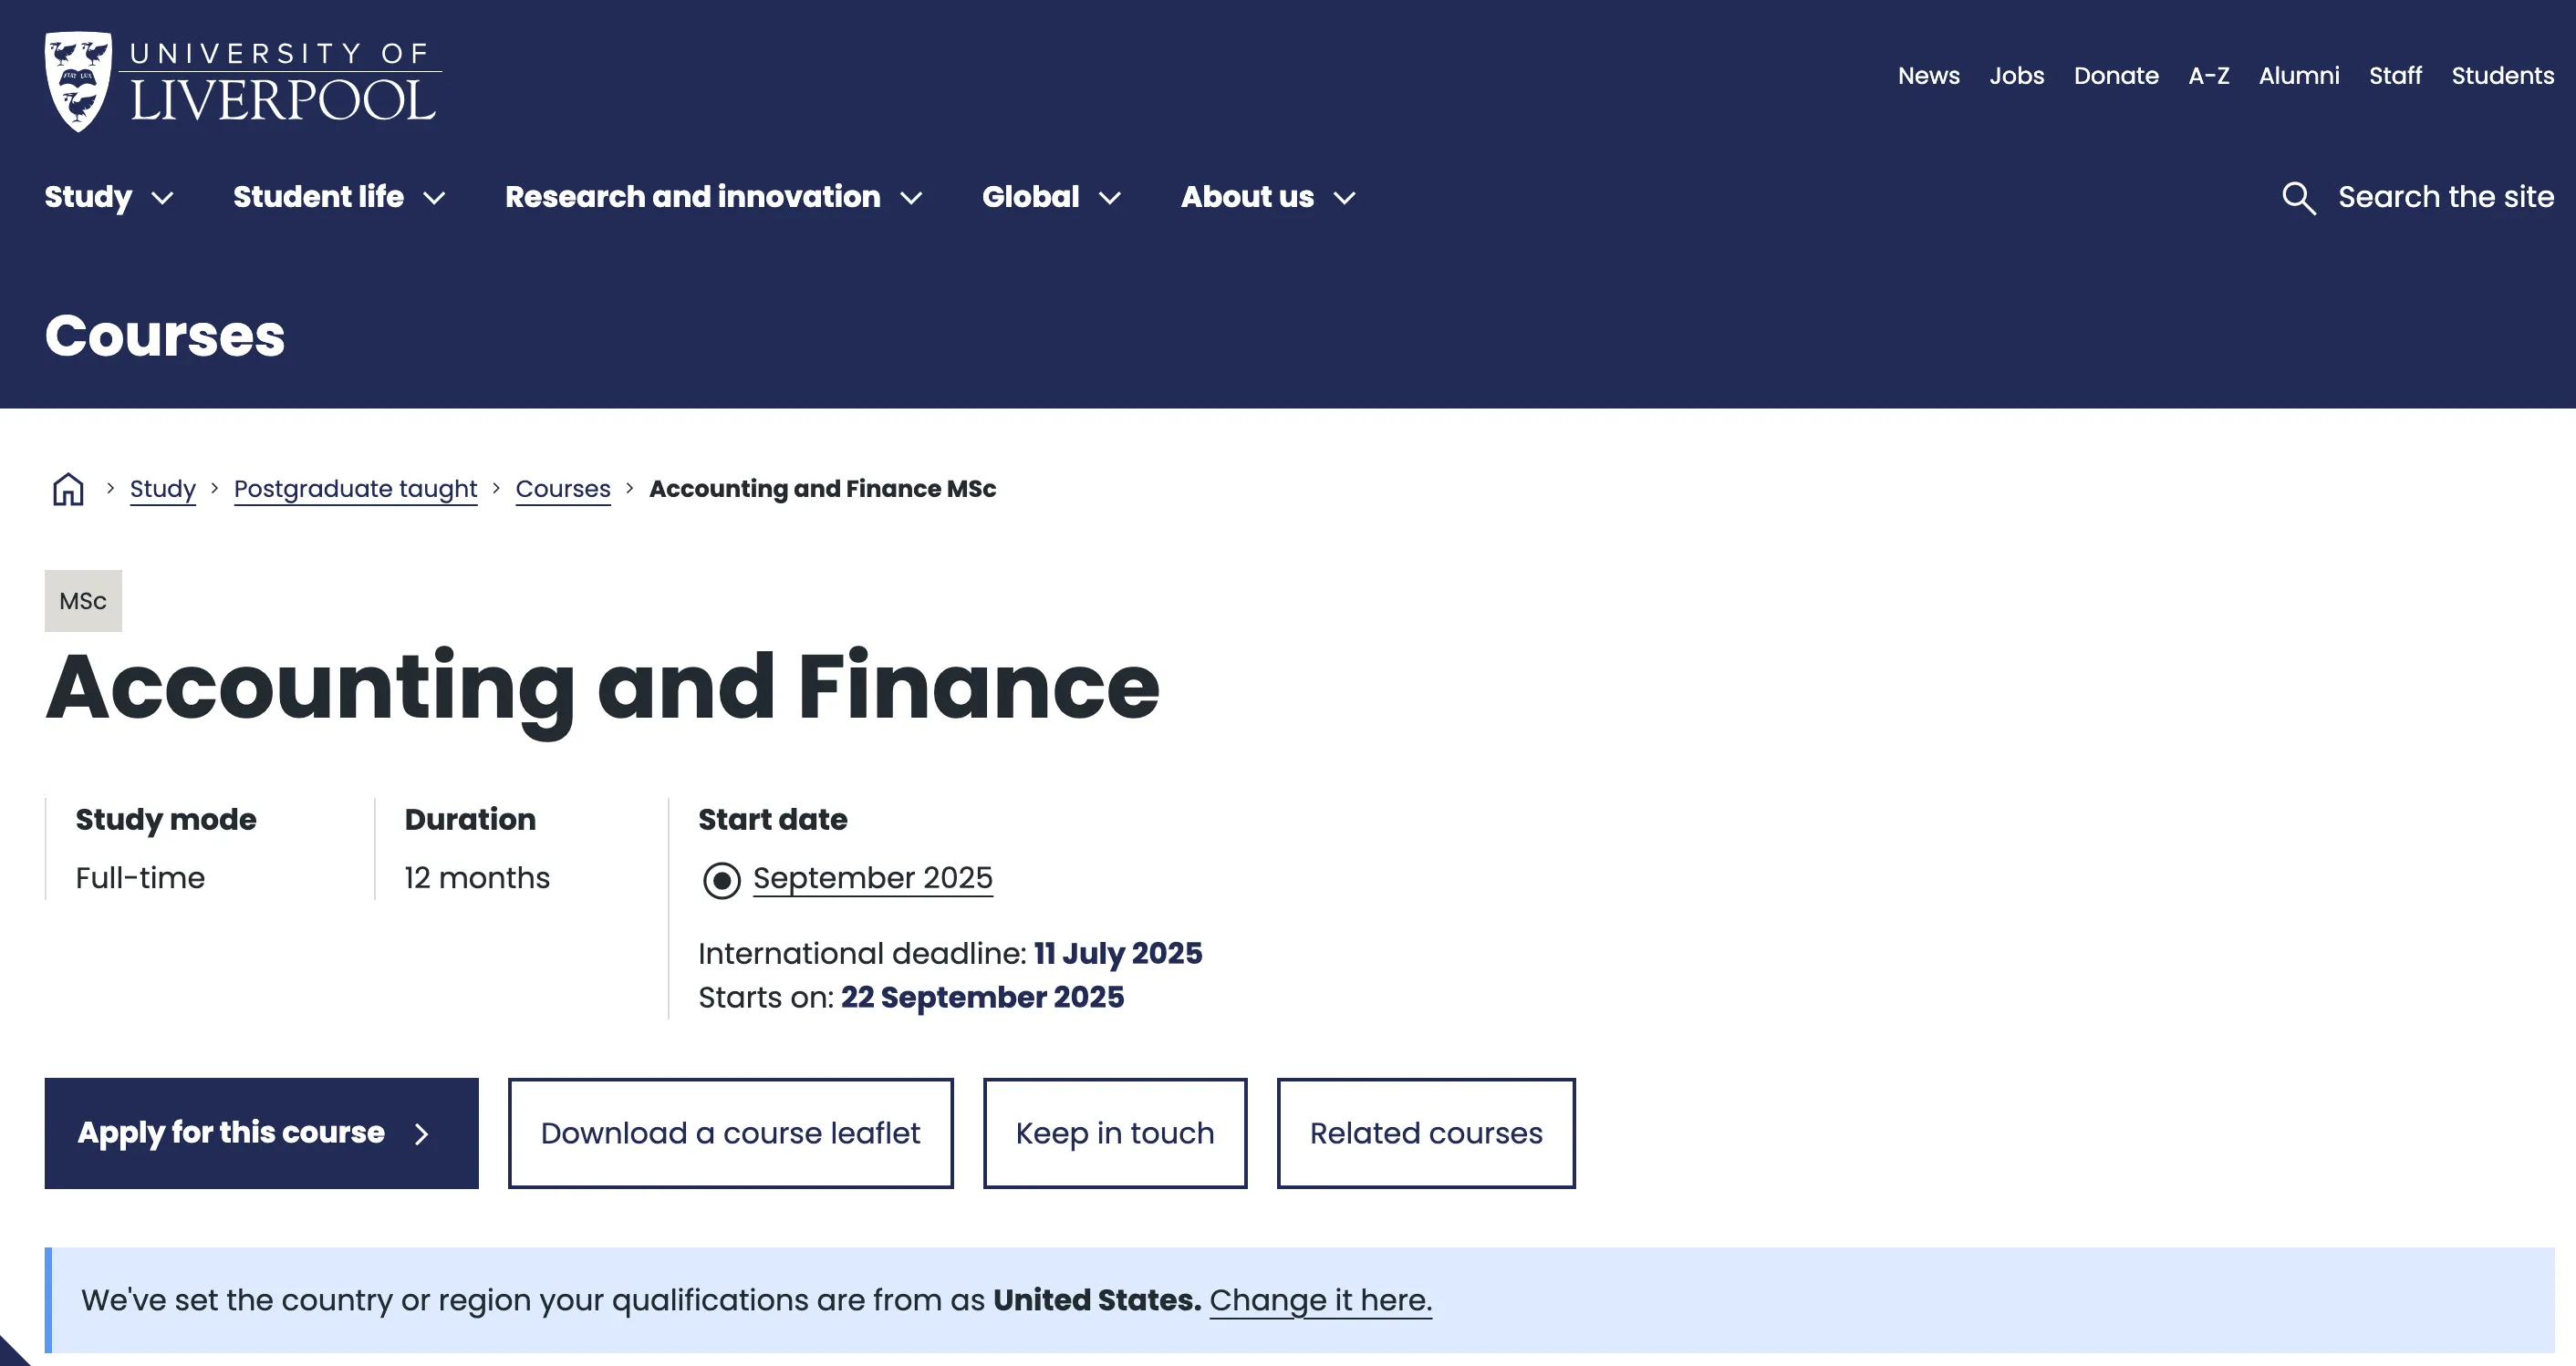Select the September 2025 start date radio
This screenshot has width=2576, height=1366.
click(x=721, y=880)
